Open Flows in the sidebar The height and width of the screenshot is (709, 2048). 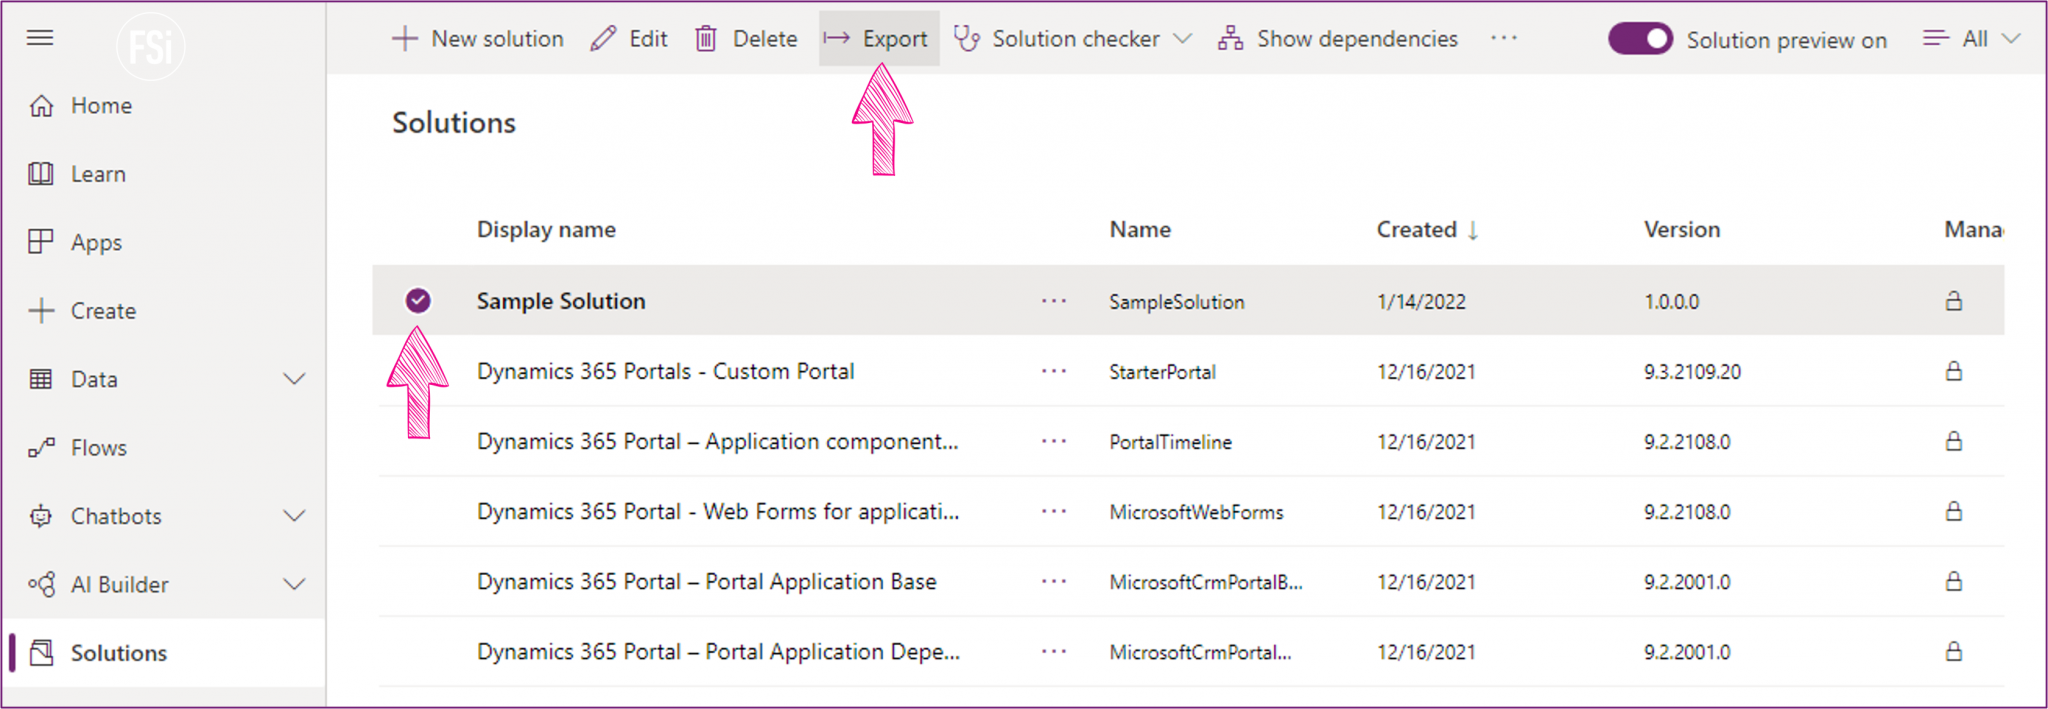98,448
